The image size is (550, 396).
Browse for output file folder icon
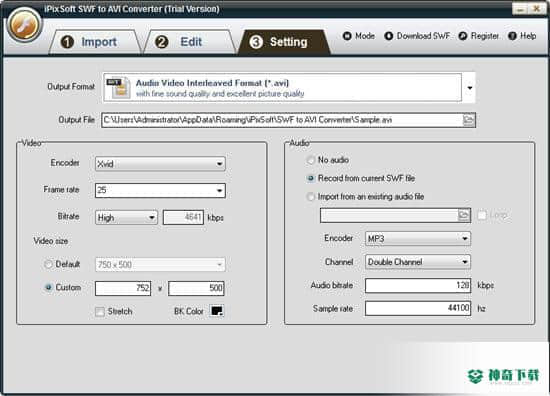(468, 120)
